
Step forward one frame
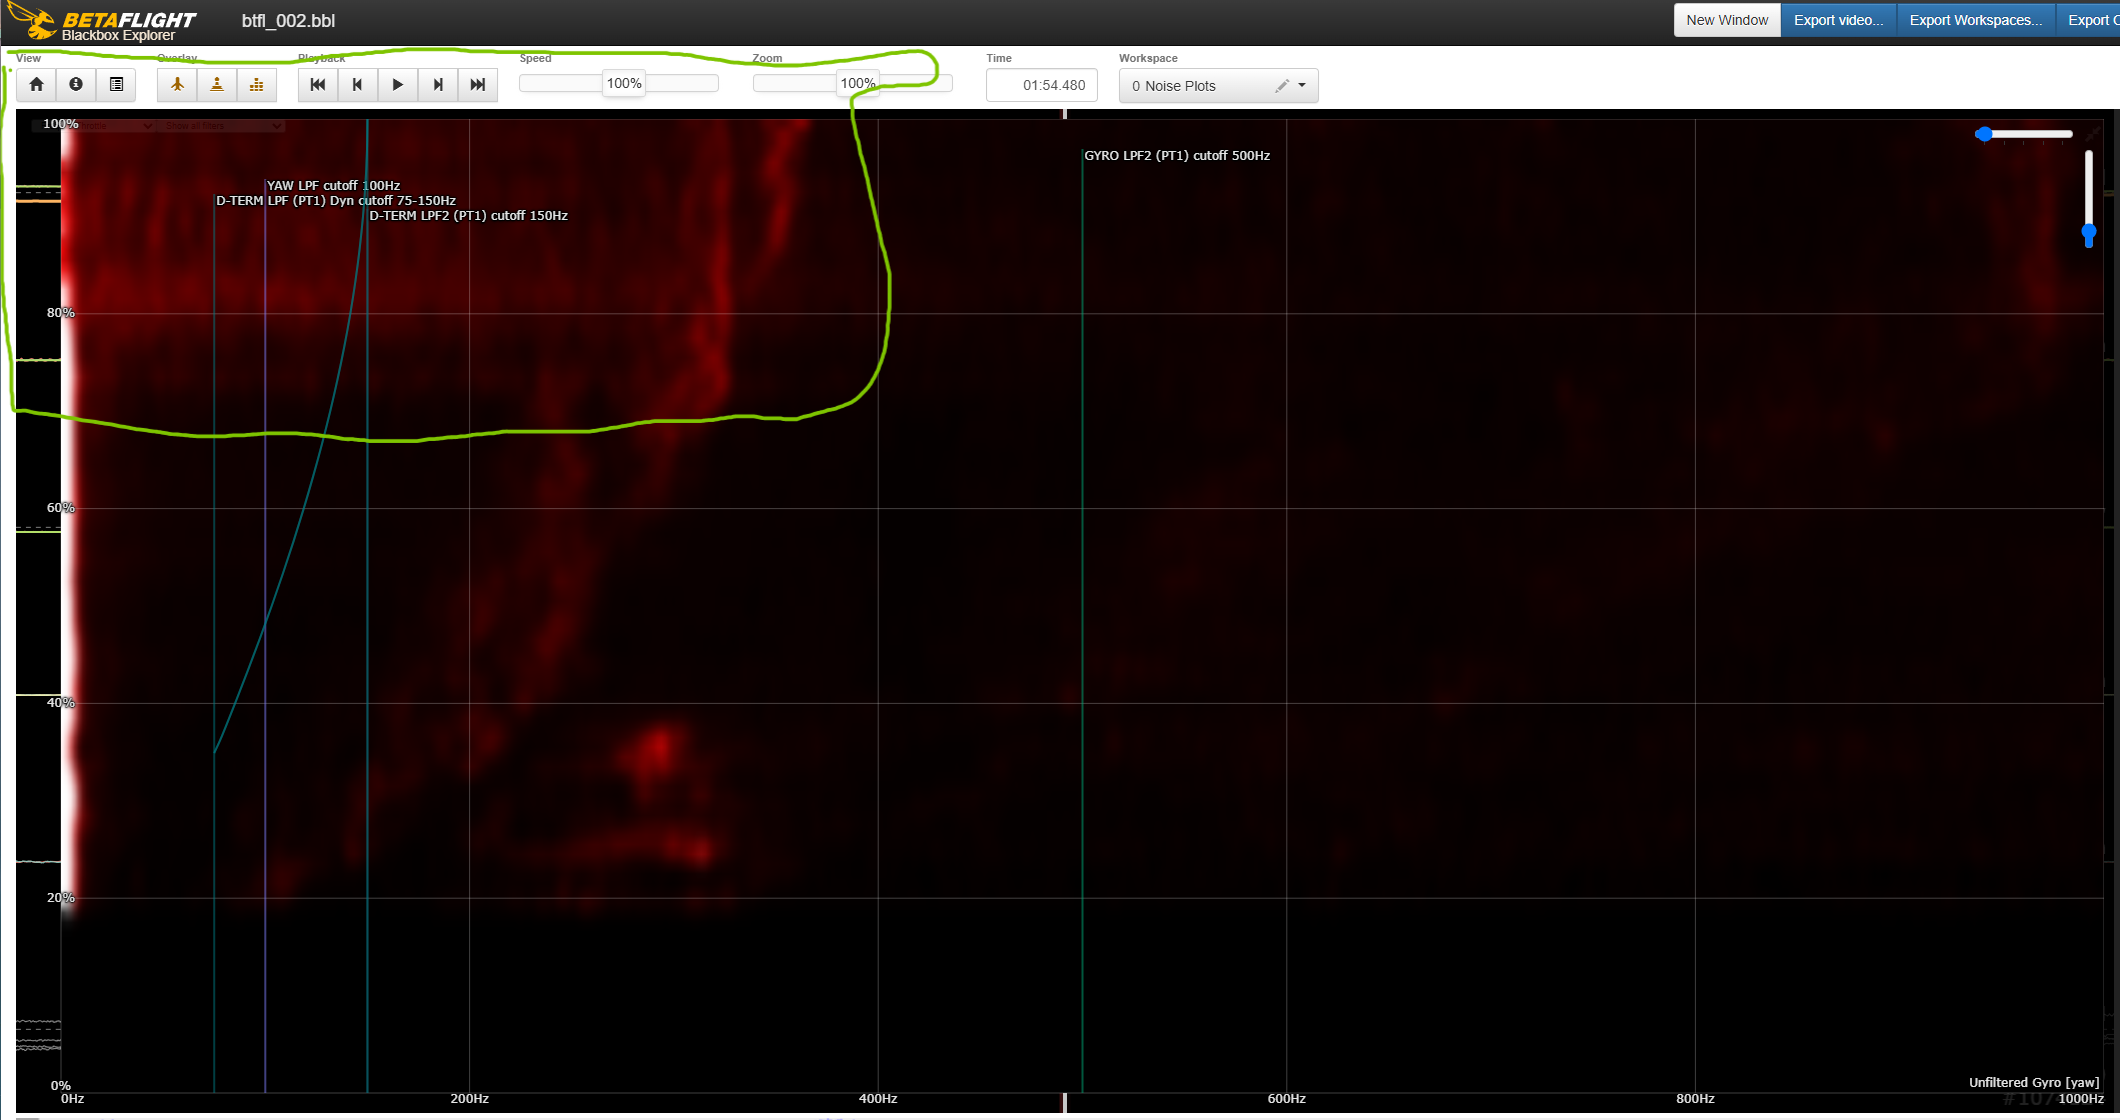coord(438,85)
